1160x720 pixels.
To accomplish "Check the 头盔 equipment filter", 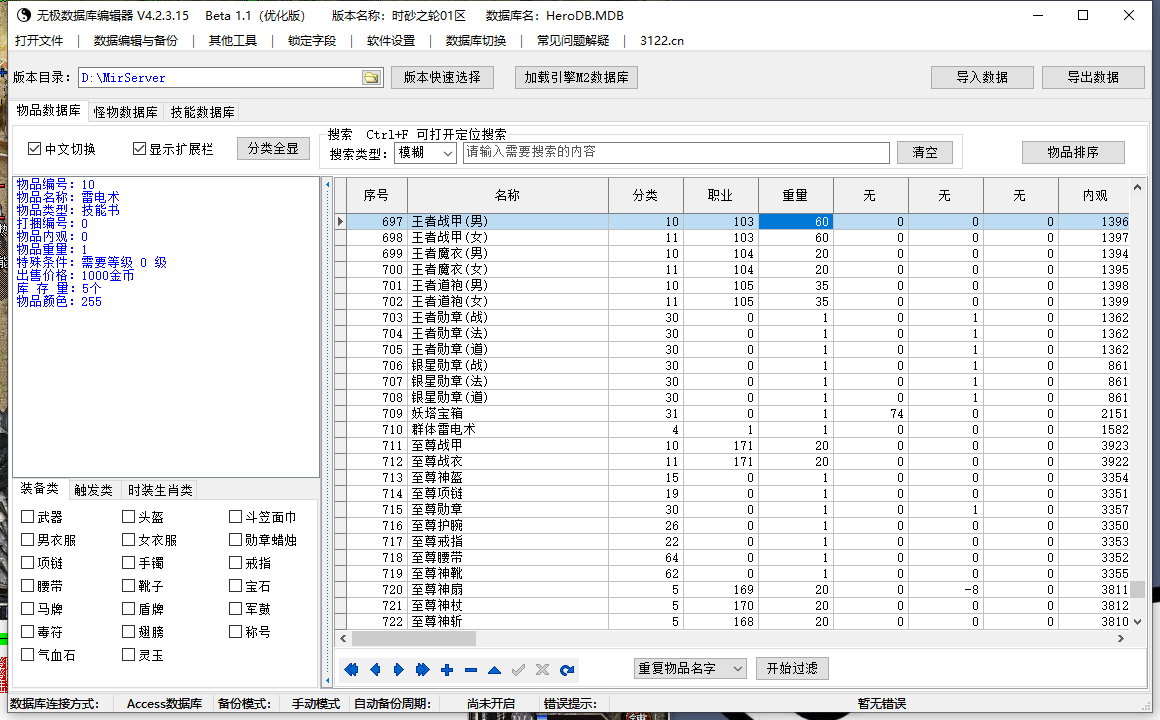I will point(129,517).
